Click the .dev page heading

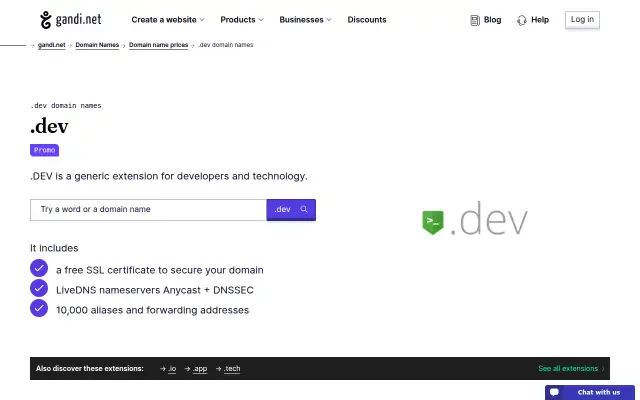49,126
